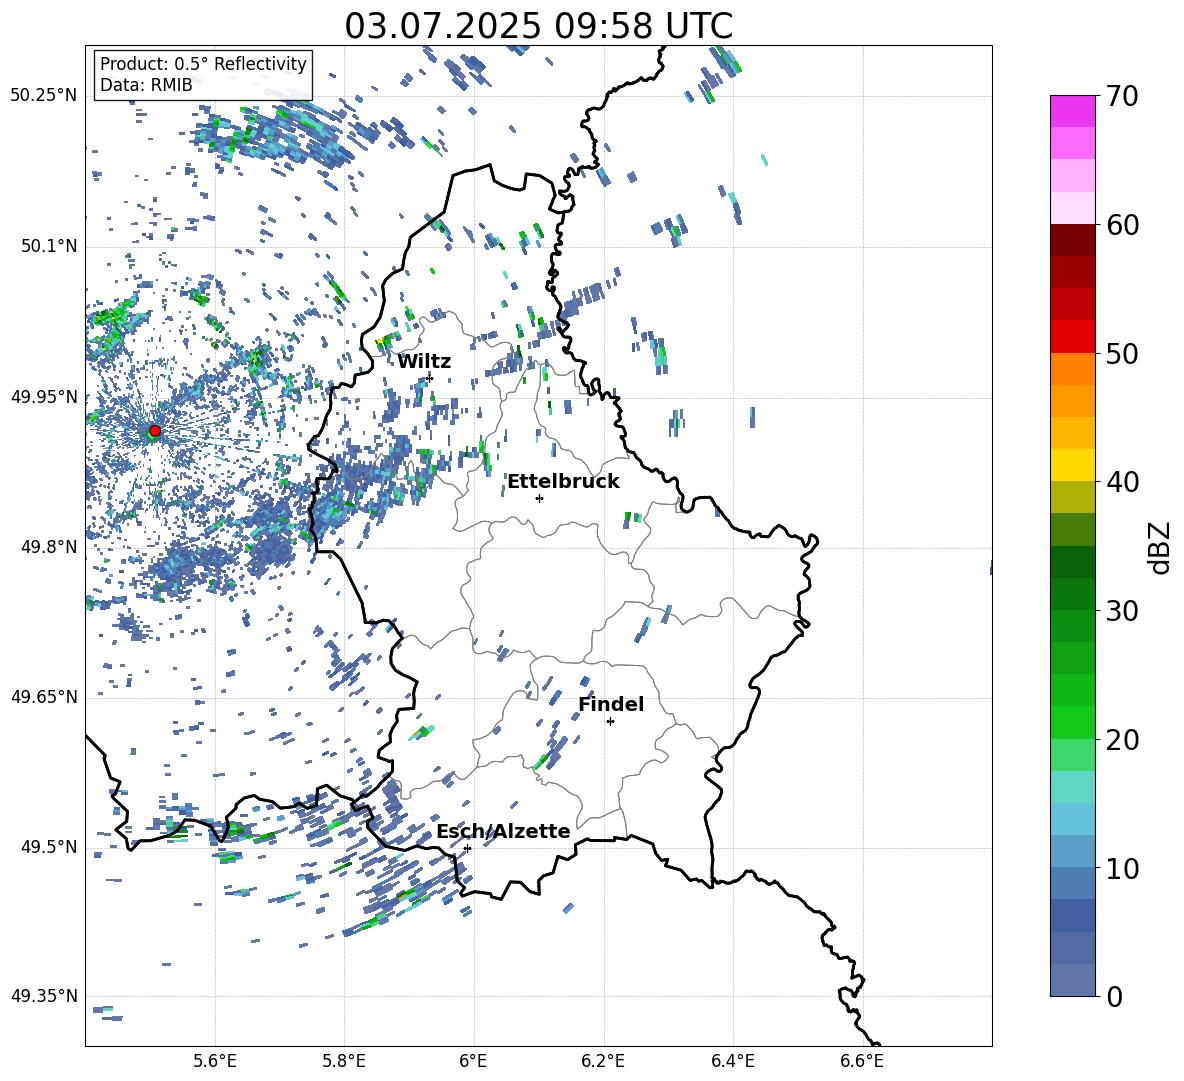Click the 6°E longitude label
The image size is (1184, 1081).
[x=473, y=1061]
